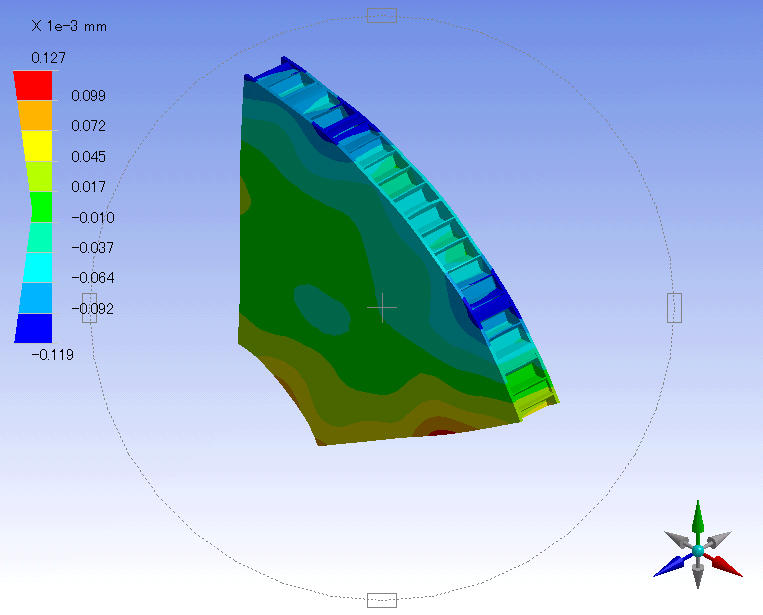
Task: Click the downward gray arrow of triad
Action: pyautogui.click(x=698, y=573)
